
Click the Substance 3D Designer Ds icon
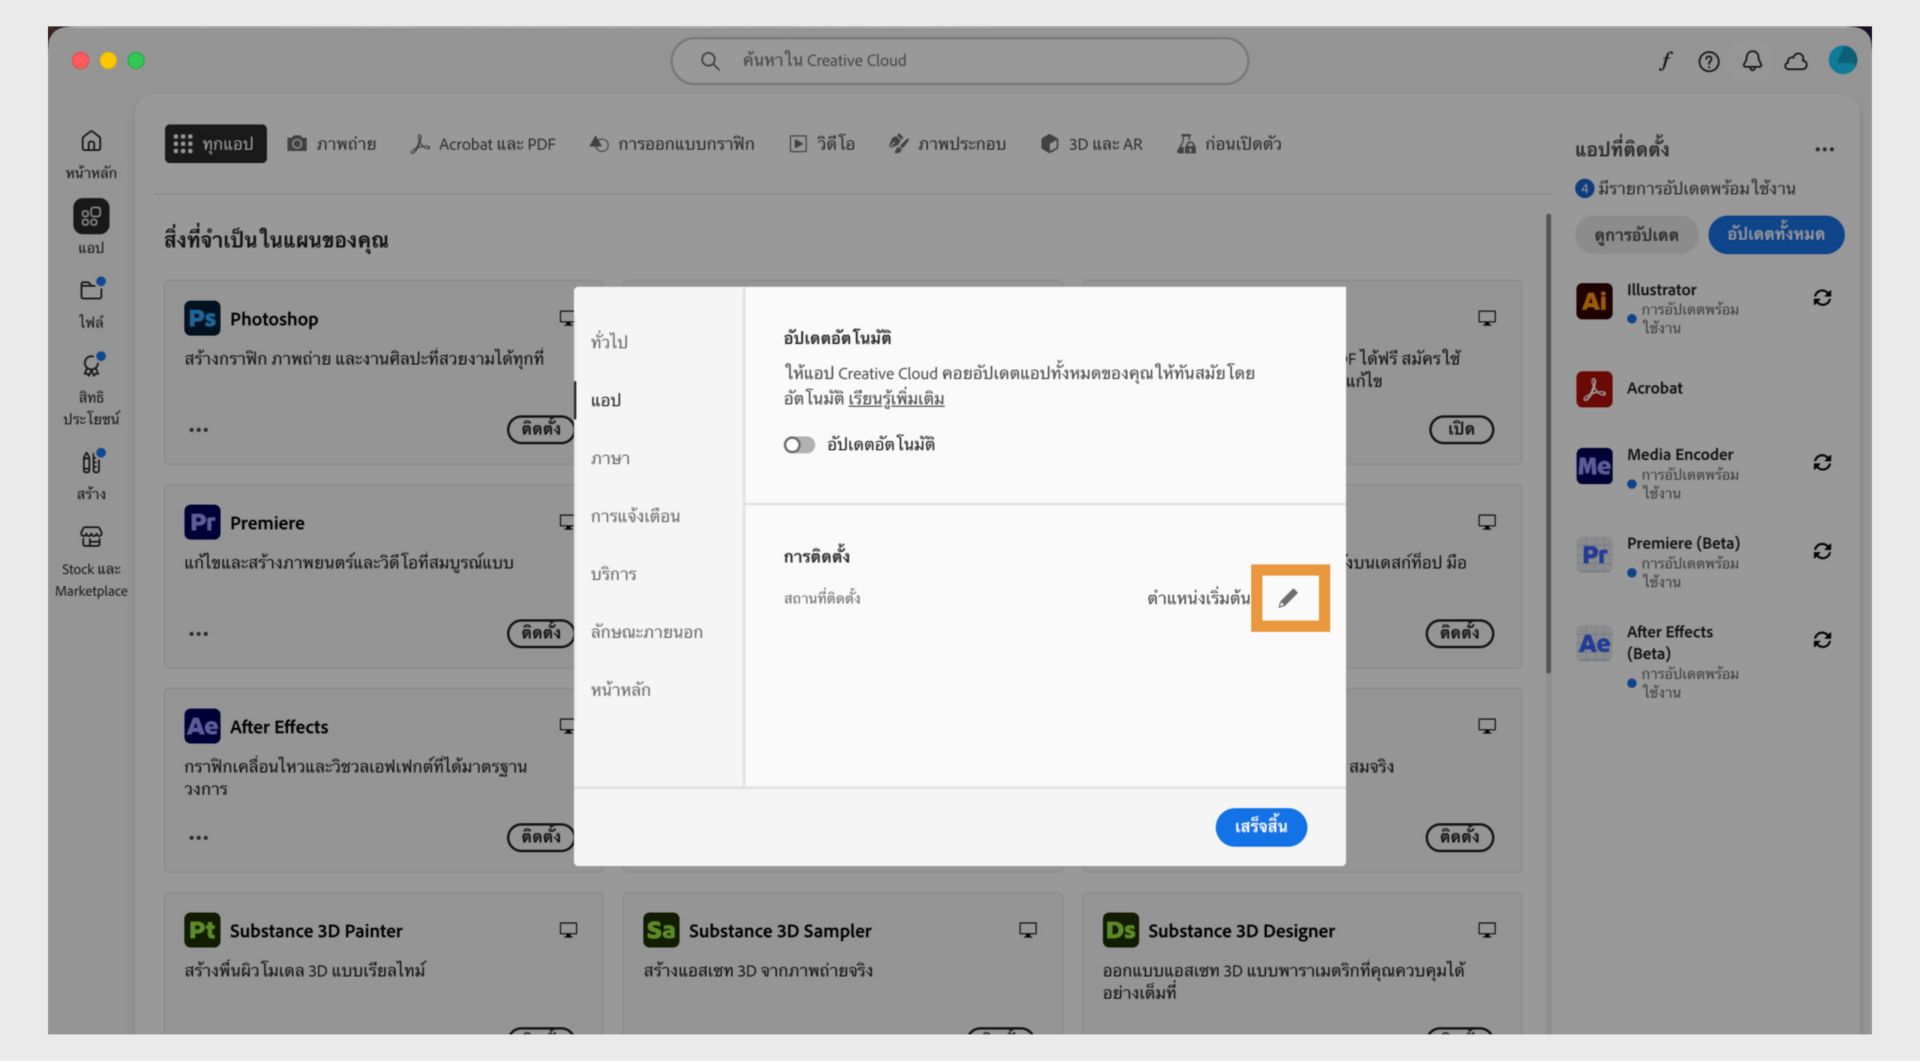[1120, 931]
